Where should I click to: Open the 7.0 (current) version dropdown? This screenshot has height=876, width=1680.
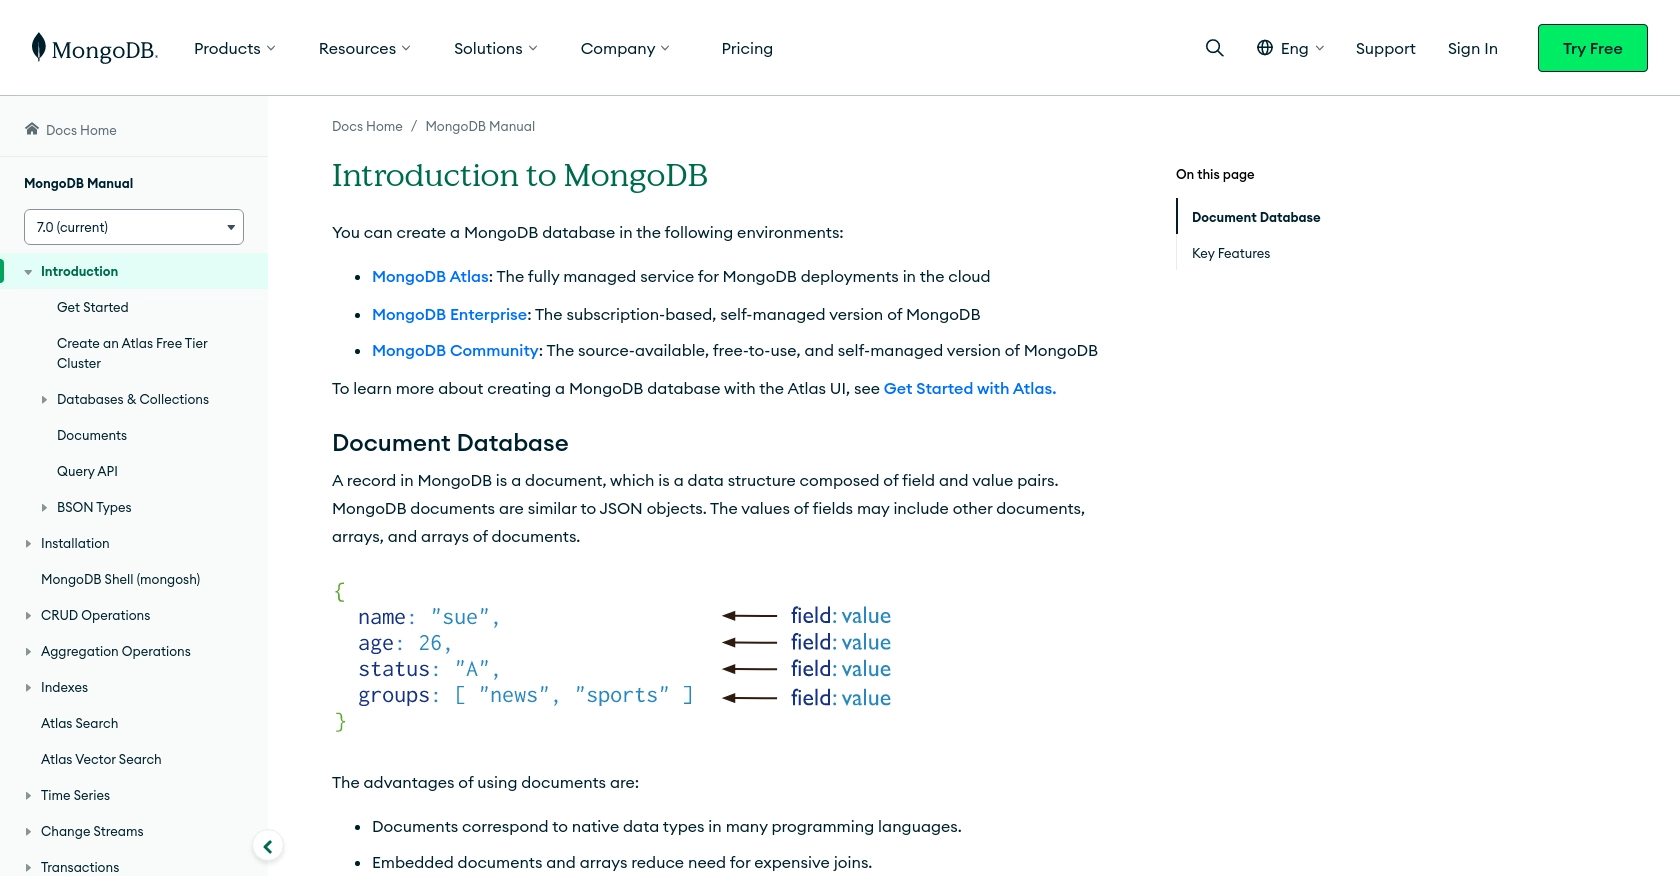134,227
